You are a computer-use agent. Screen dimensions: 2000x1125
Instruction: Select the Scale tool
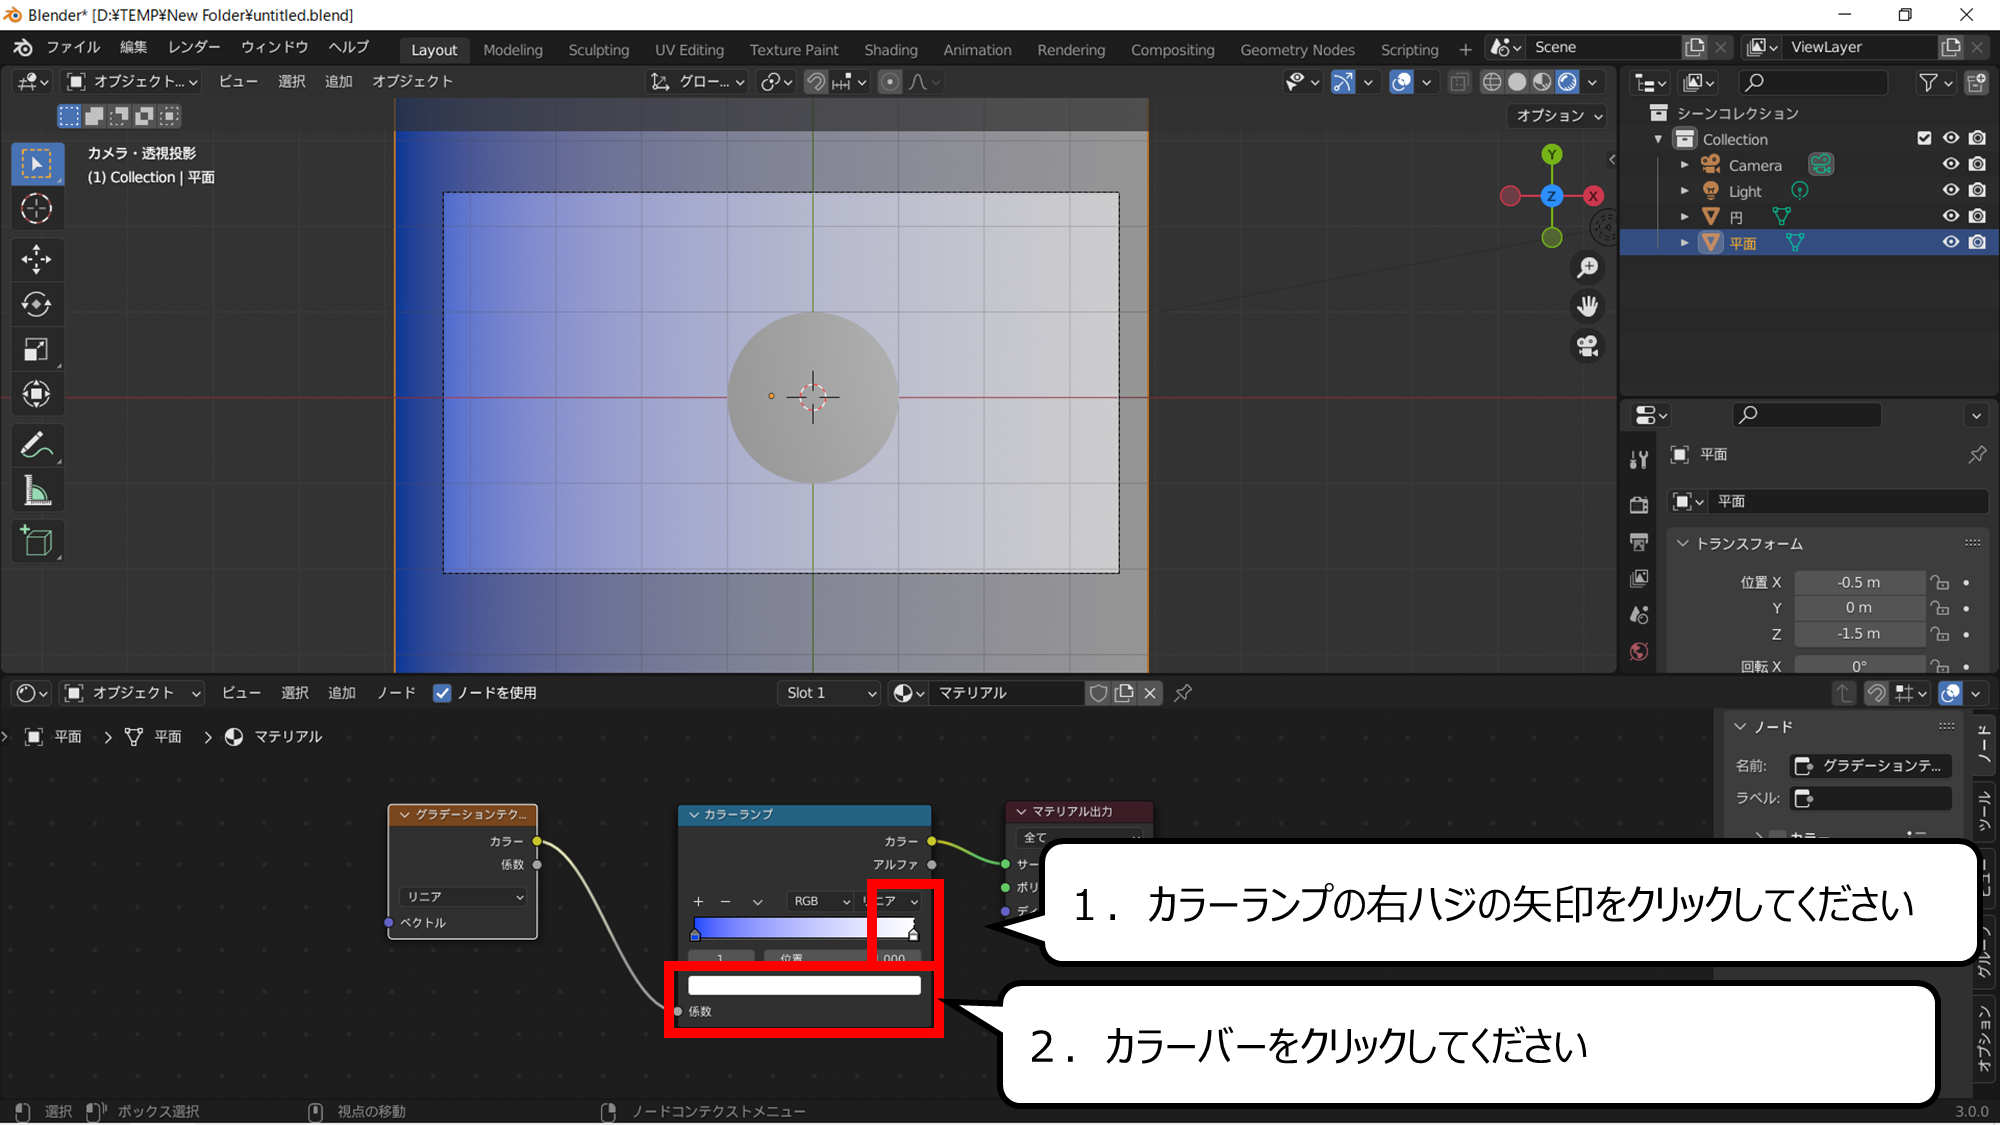tap(37, 349)
